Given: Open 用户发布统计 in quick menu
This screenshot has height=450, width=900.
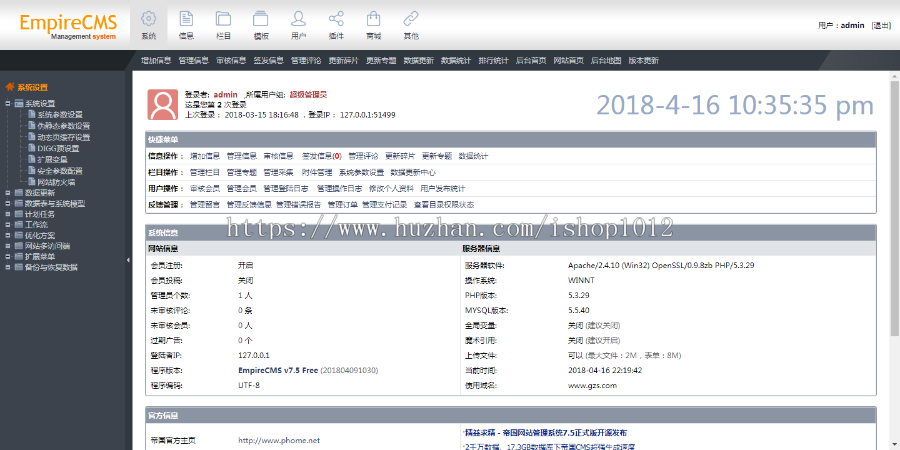Looking at the screenshot, I should coord(443,188).
